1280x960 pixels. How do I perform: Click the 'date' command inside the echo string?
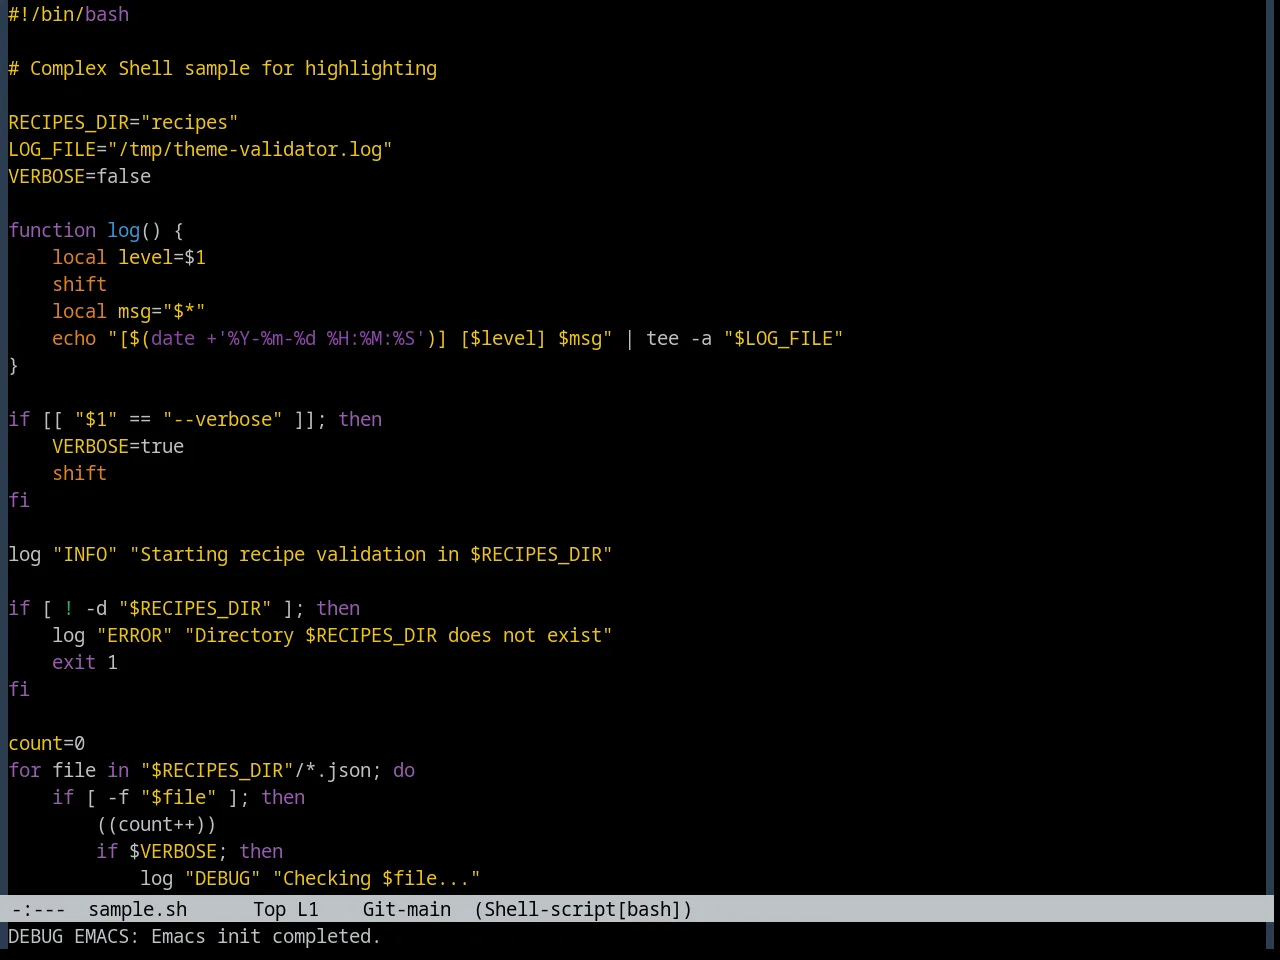[173, 338]
